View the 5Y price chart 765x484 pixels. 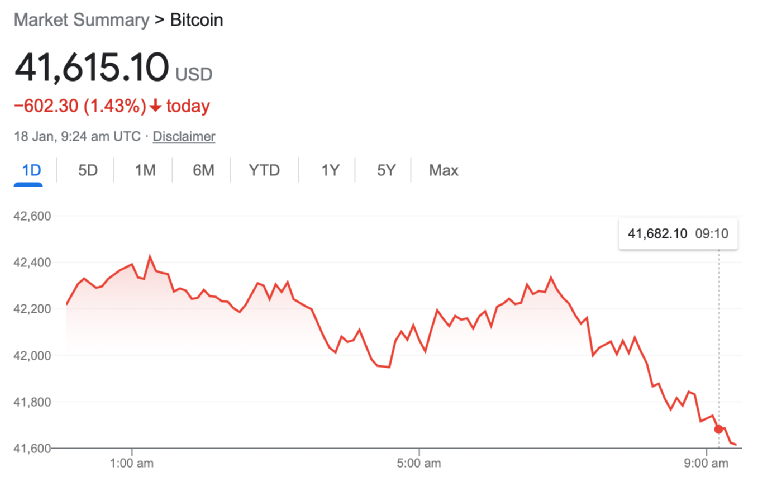pyautogui.click(x=386, y=170)
